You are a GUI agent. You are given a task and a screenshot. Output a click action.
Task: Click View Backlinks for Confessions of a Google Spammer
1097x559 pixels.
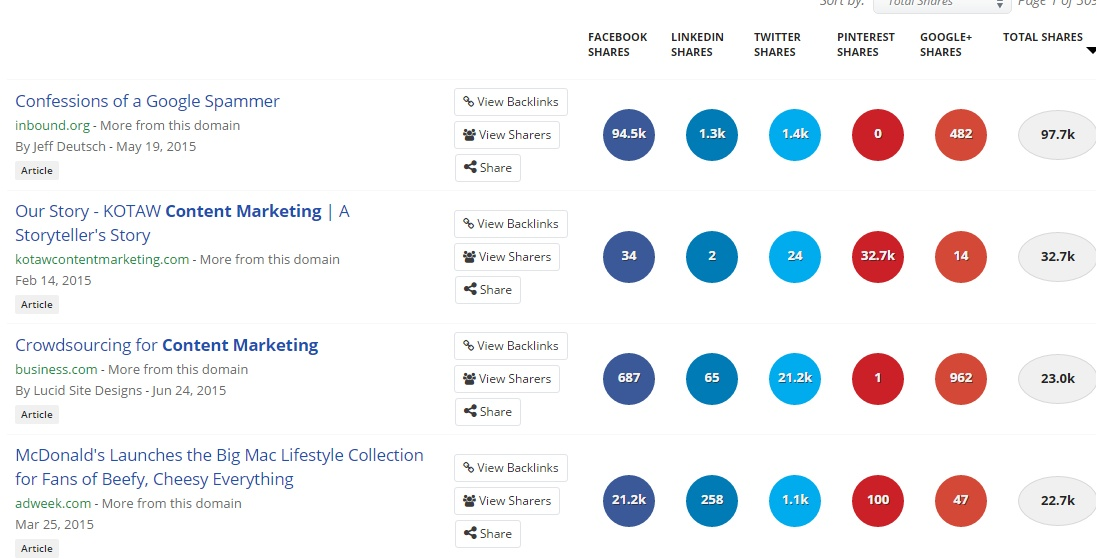coord(511,102)
